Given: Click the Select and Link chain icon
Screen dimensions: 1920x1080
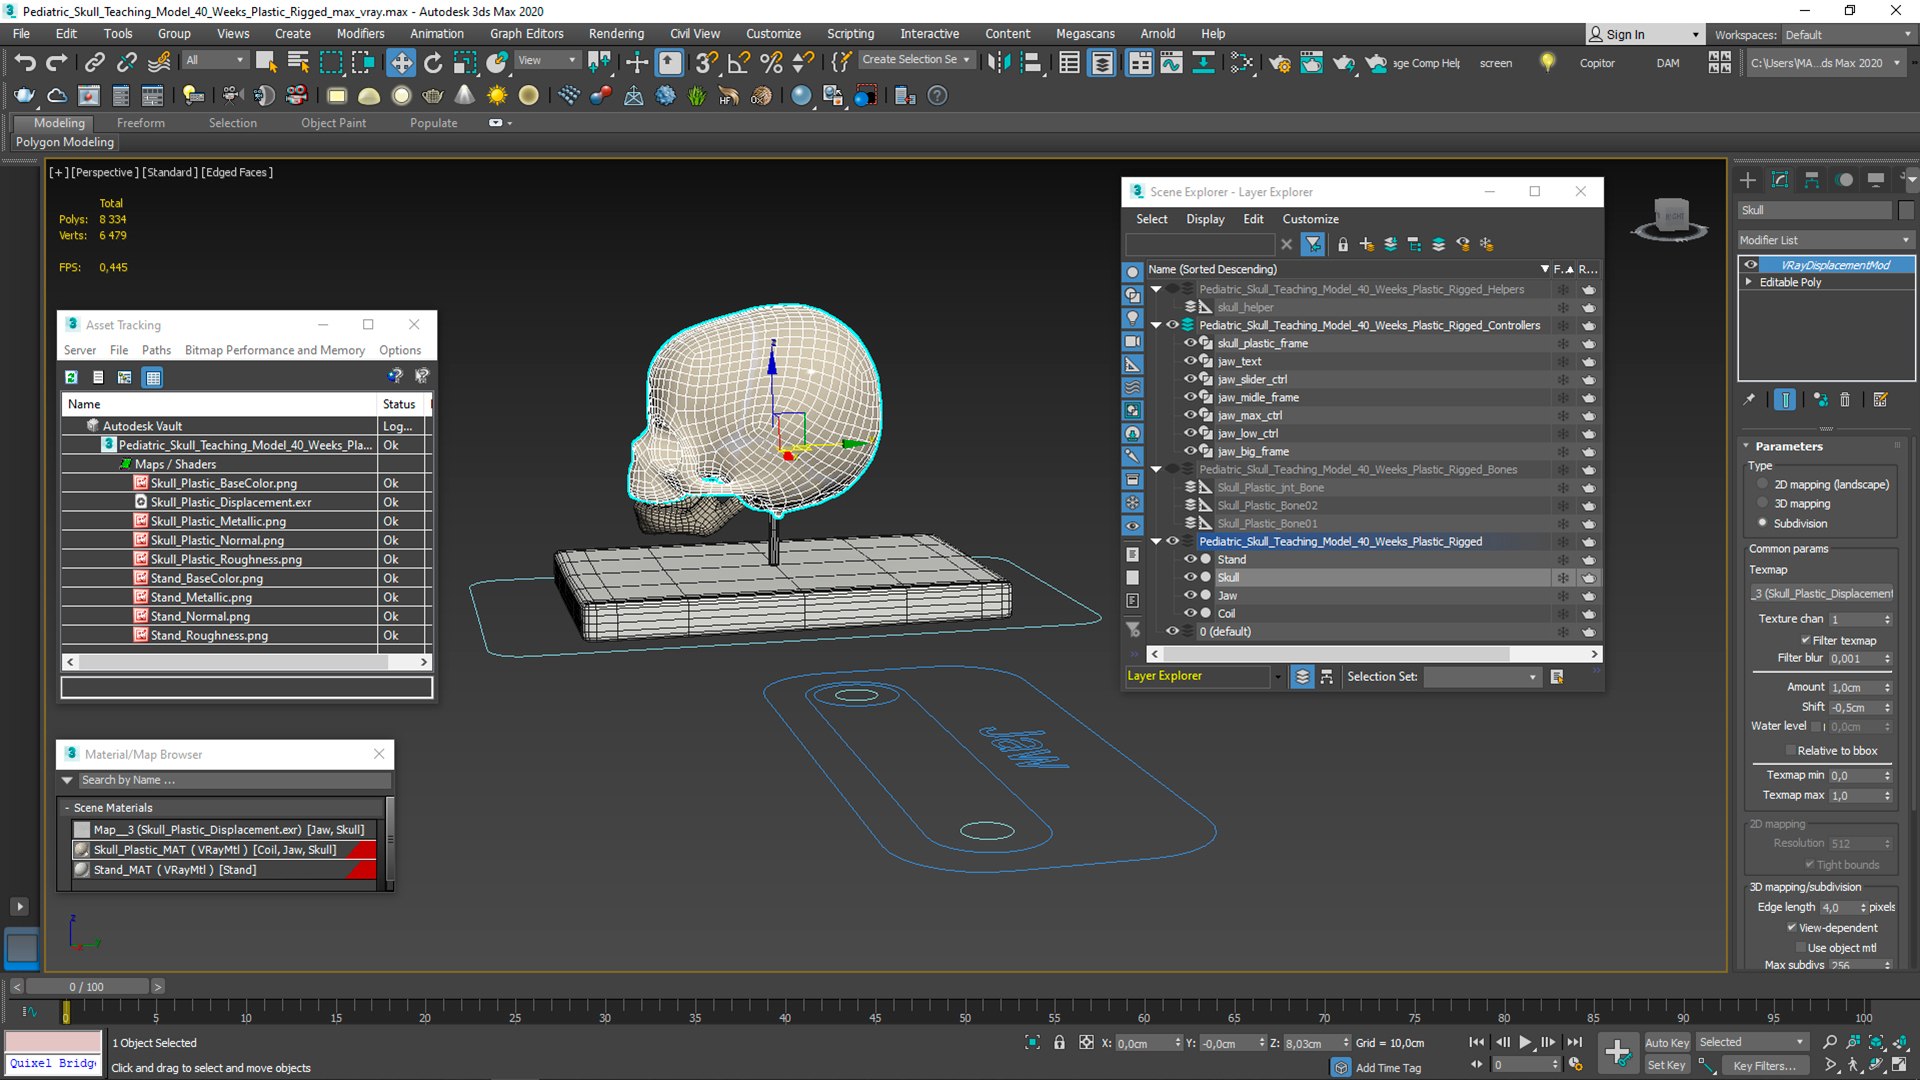Looking at the screenshot, I should [94, 62].
